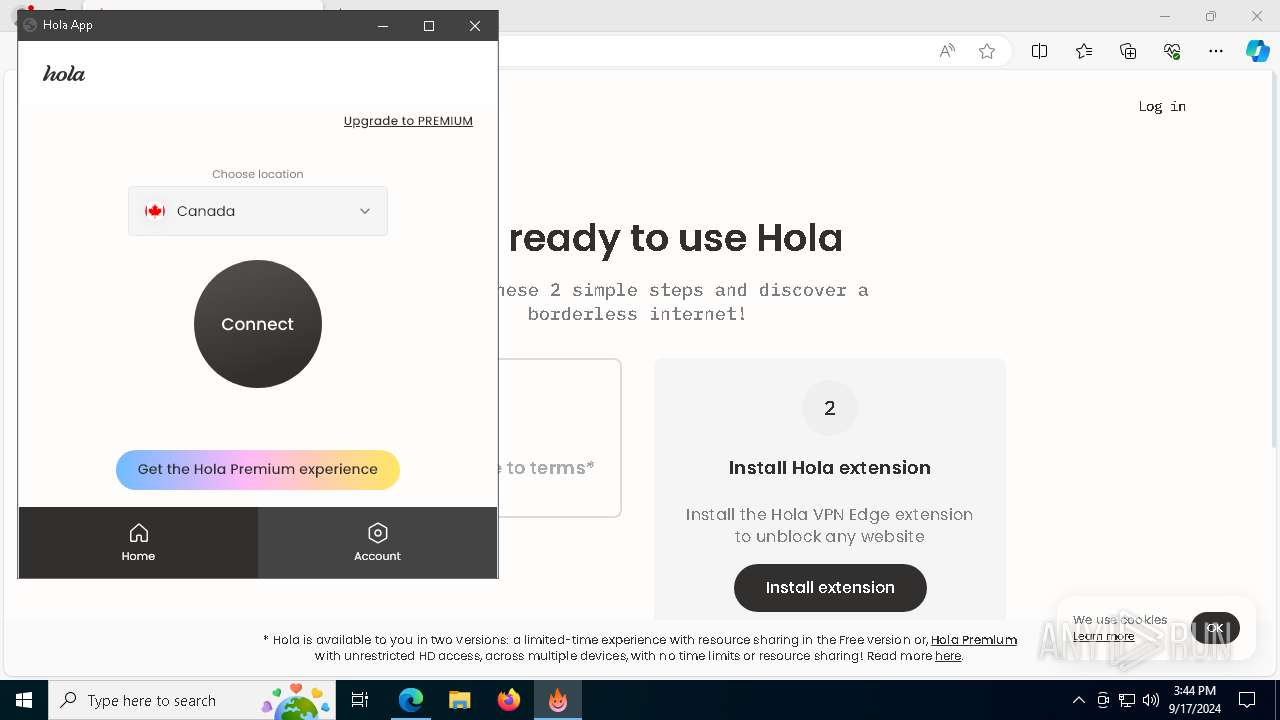
Task: Switch to the Home tab
Action: click(x=138, y=543)
